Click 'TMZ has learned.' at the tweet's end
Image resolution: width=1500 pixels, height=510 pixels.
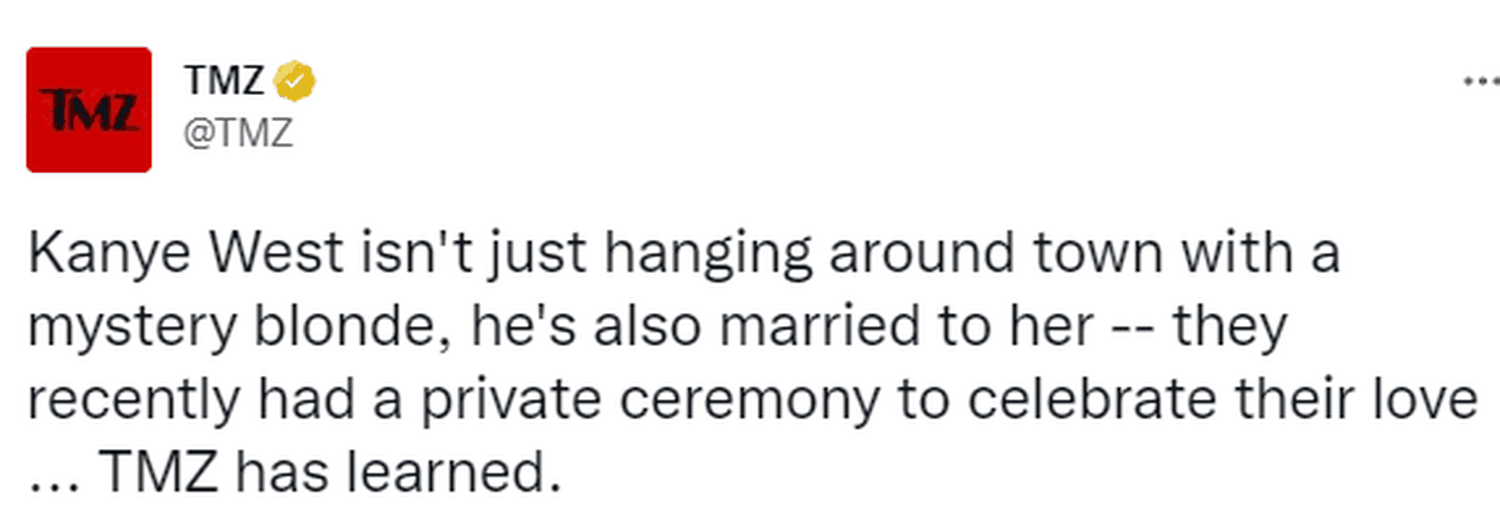pyautogui.click(x=331, y=472)
